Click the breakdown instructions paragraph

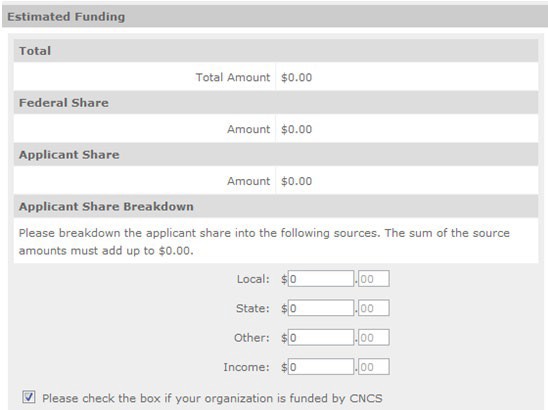tap(264, 242)
